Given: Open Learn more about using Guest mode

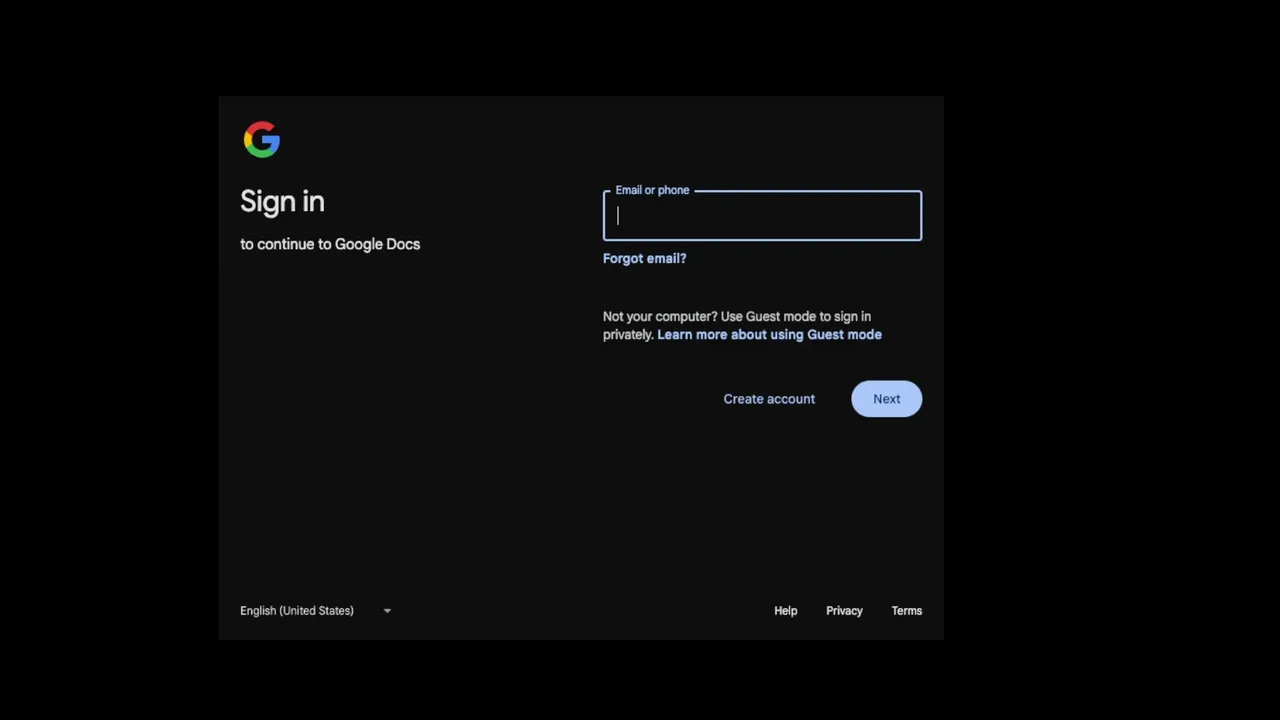Looking at the screenshot, I should tap(769, 335).
